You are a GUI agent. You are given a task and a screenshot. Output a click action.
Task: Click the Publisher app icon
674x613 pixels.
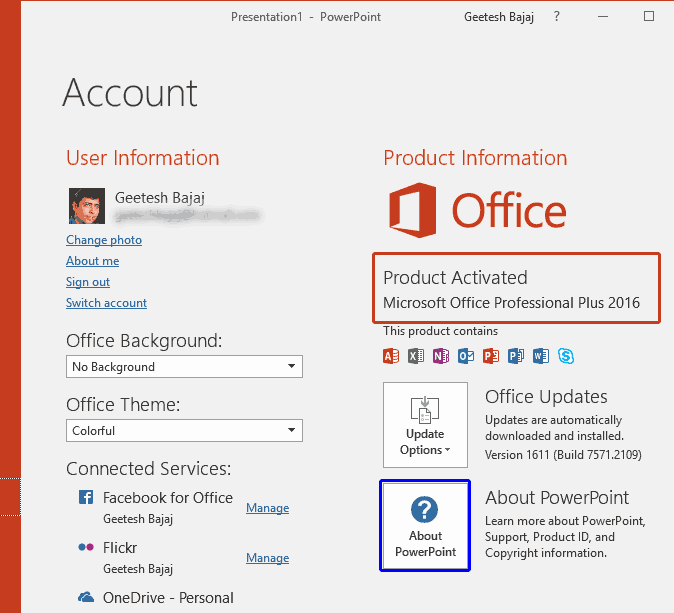coord(515,356)
